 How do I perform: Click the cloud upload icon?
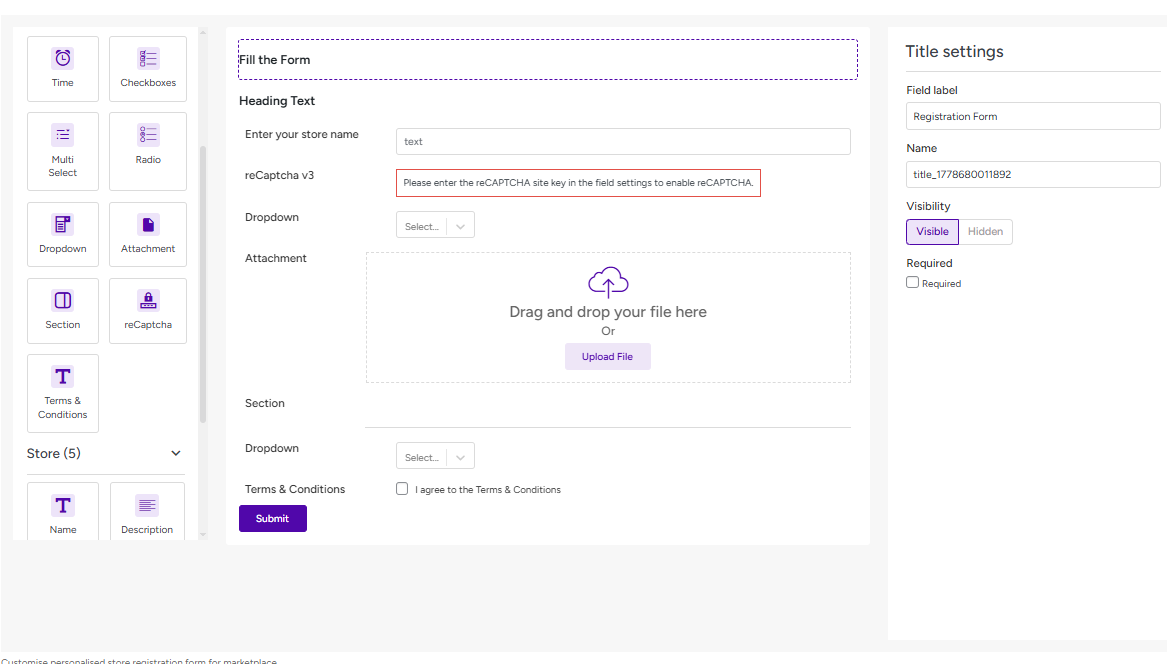[608, 282]
